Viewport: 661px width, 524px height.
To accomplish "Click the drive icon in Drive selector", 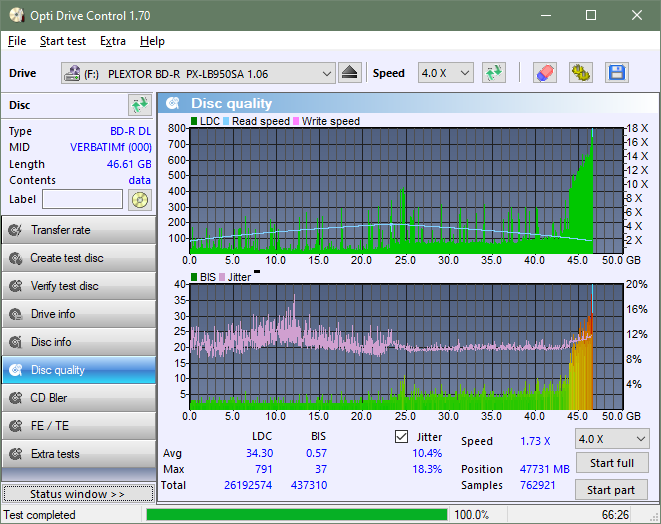I will pos(72,73).
